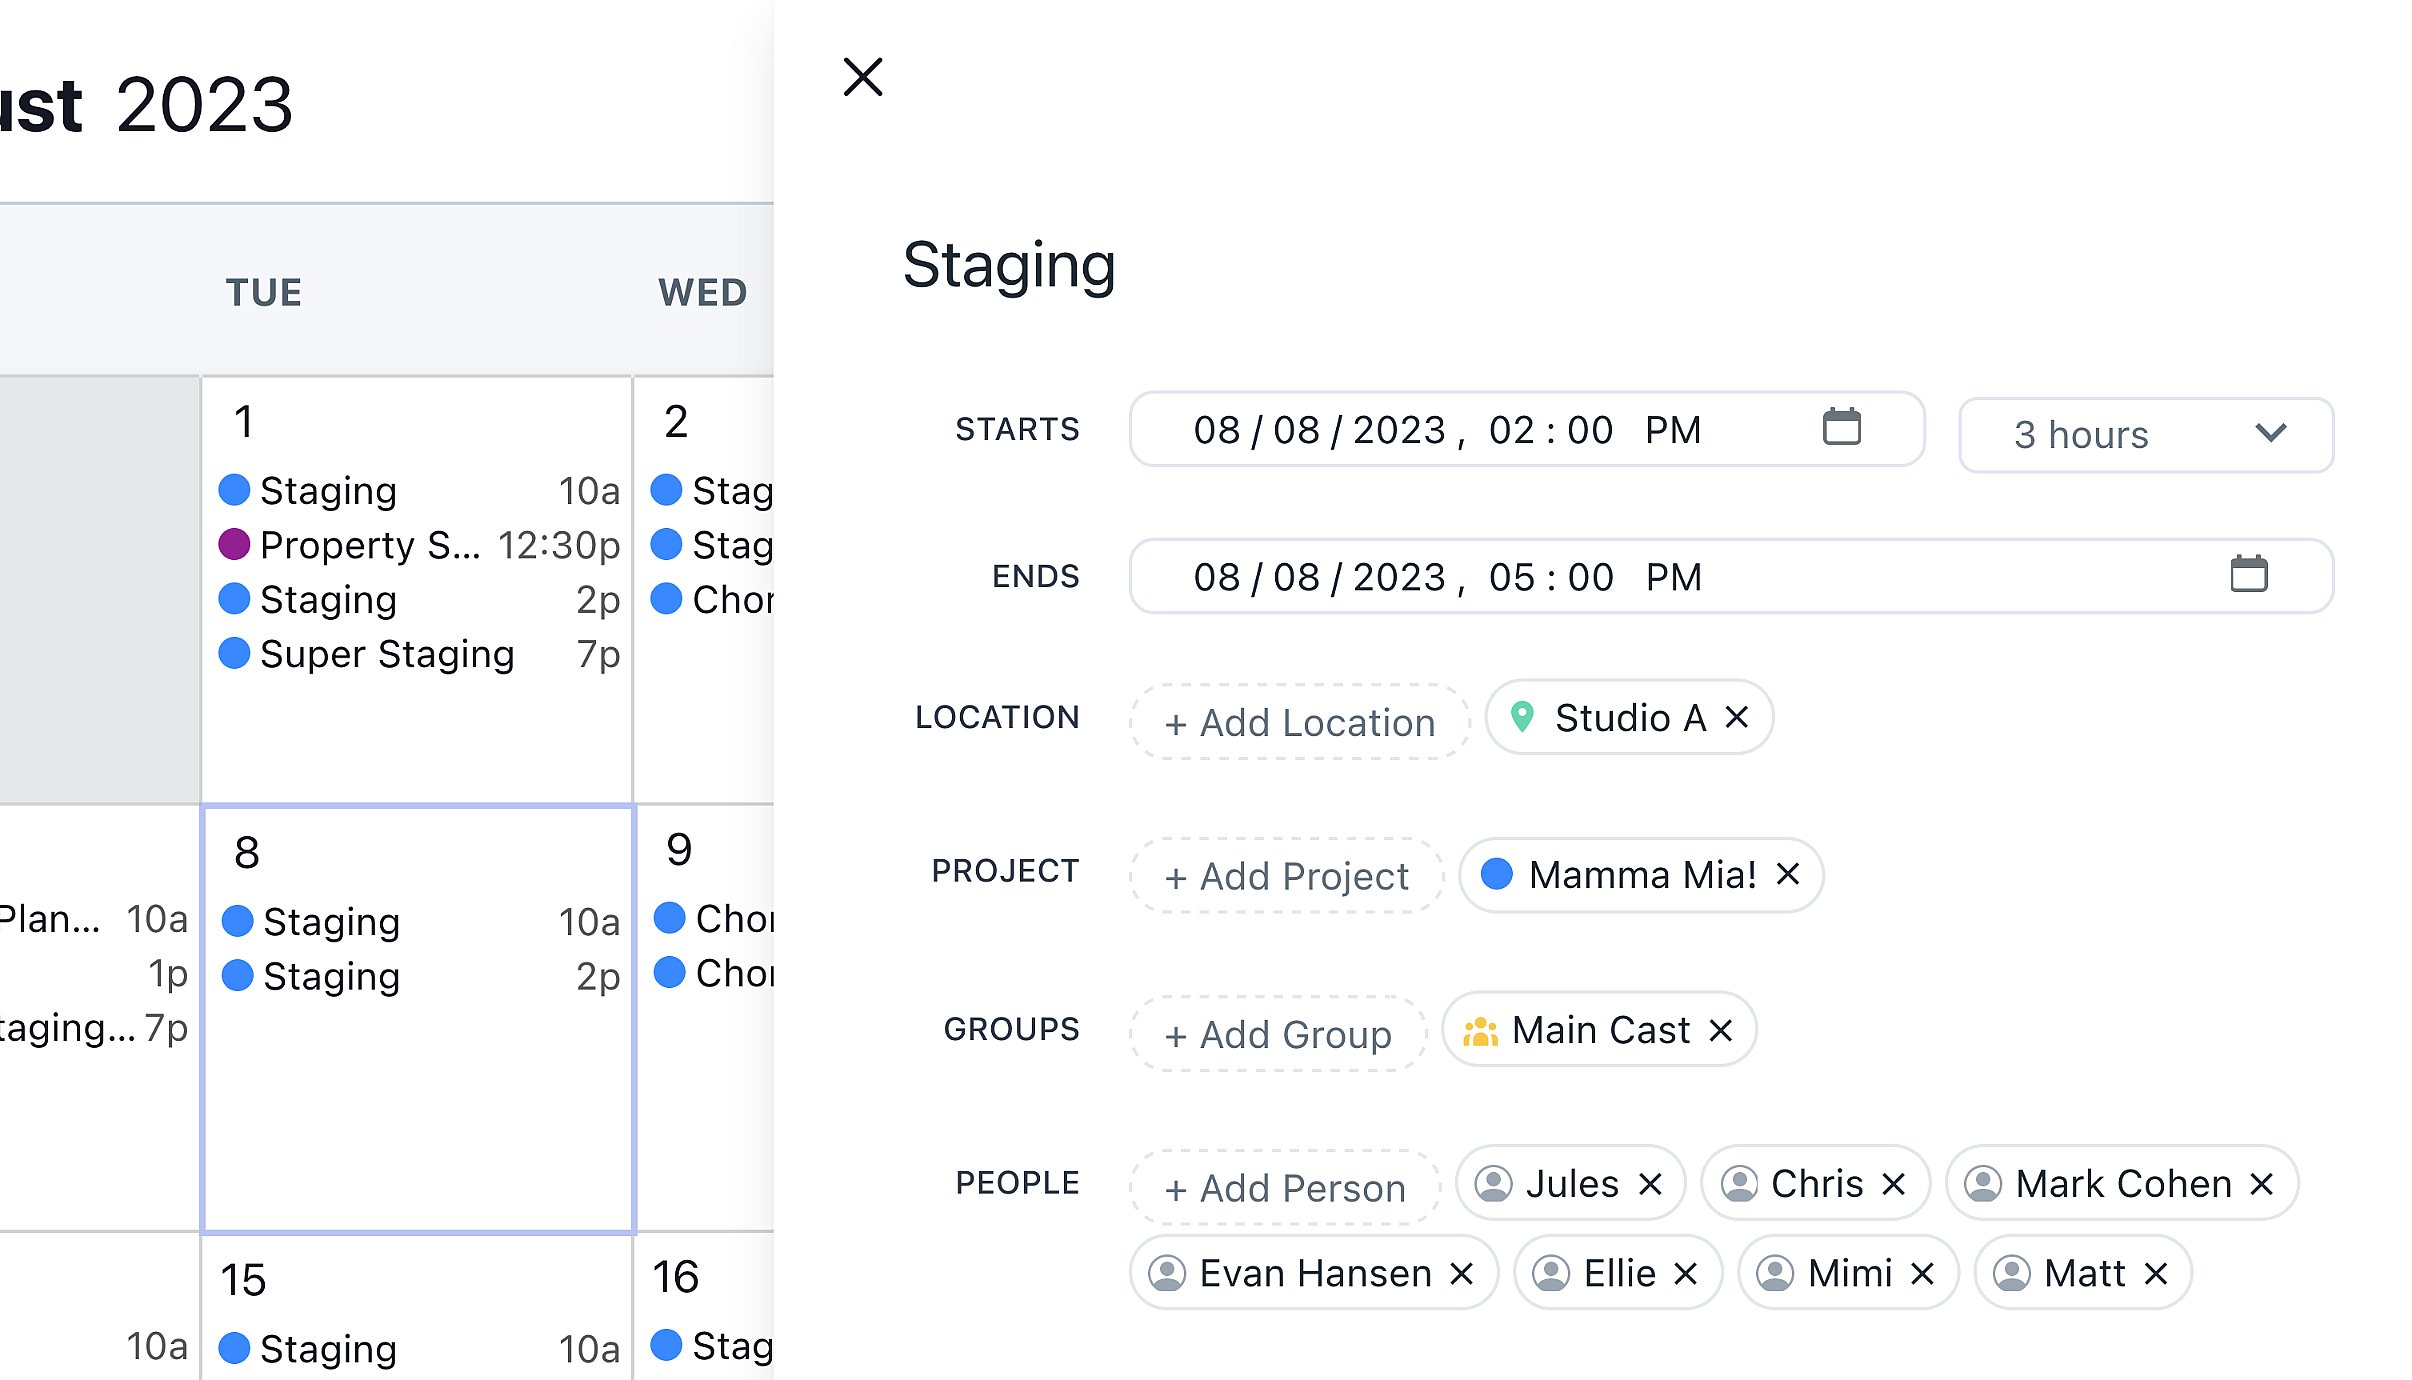Open the Starts date calendar picker
The image size is (2412, 1380).
[1843, 428]
